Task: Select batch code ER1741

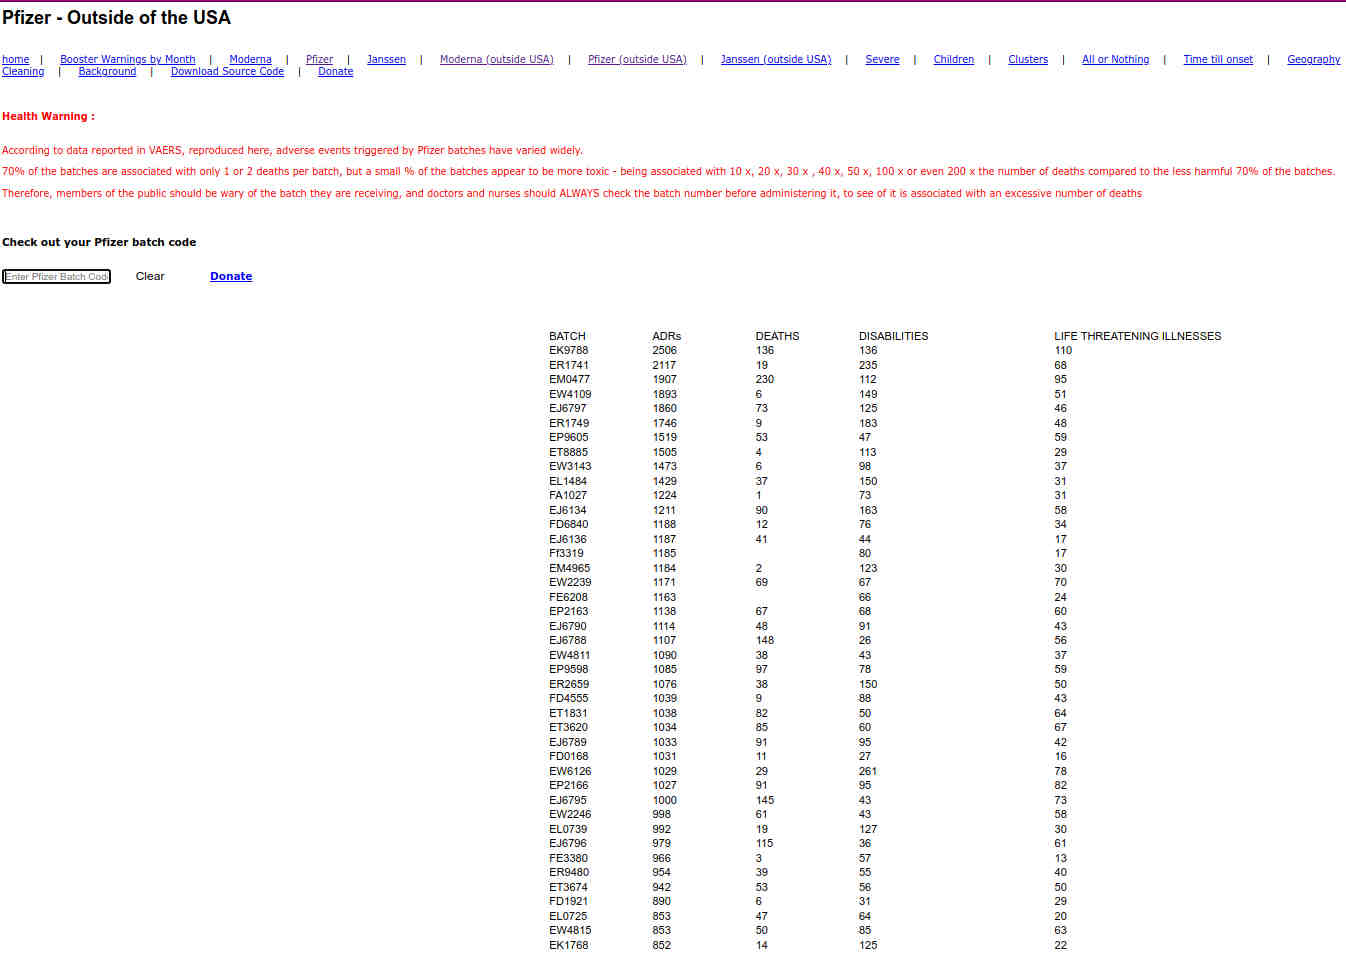Action: click(x=569, y=366)
